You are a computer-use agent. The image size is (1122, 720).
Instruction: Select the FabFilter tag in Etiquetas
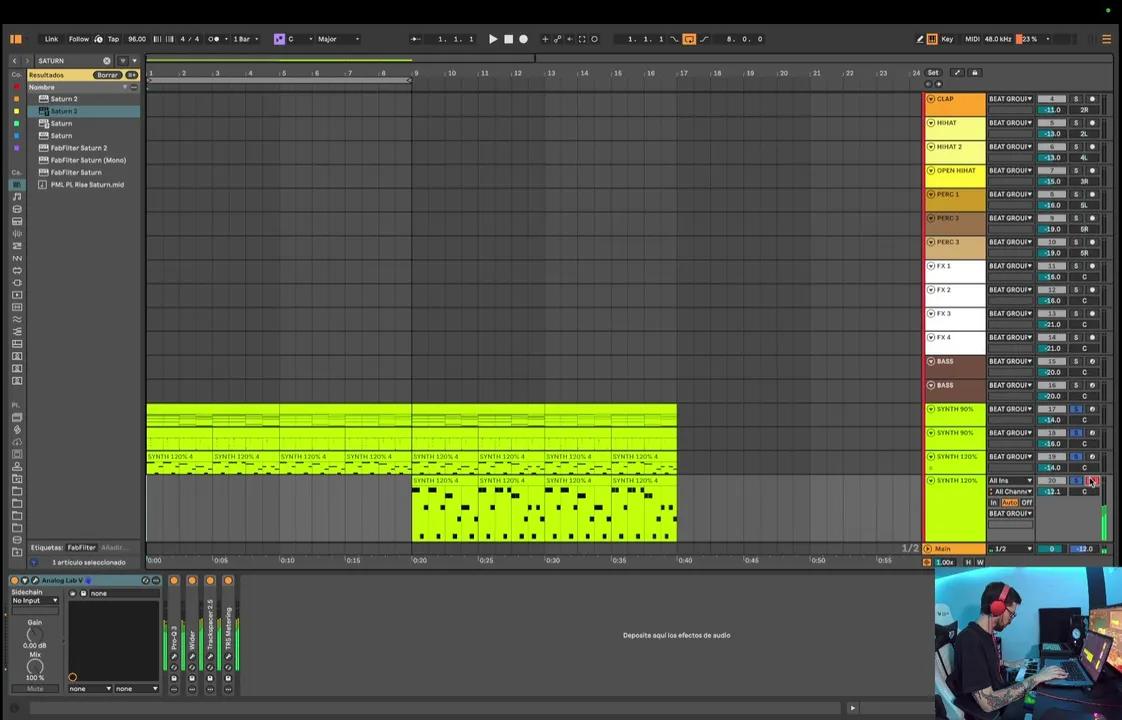pos(81,548)
